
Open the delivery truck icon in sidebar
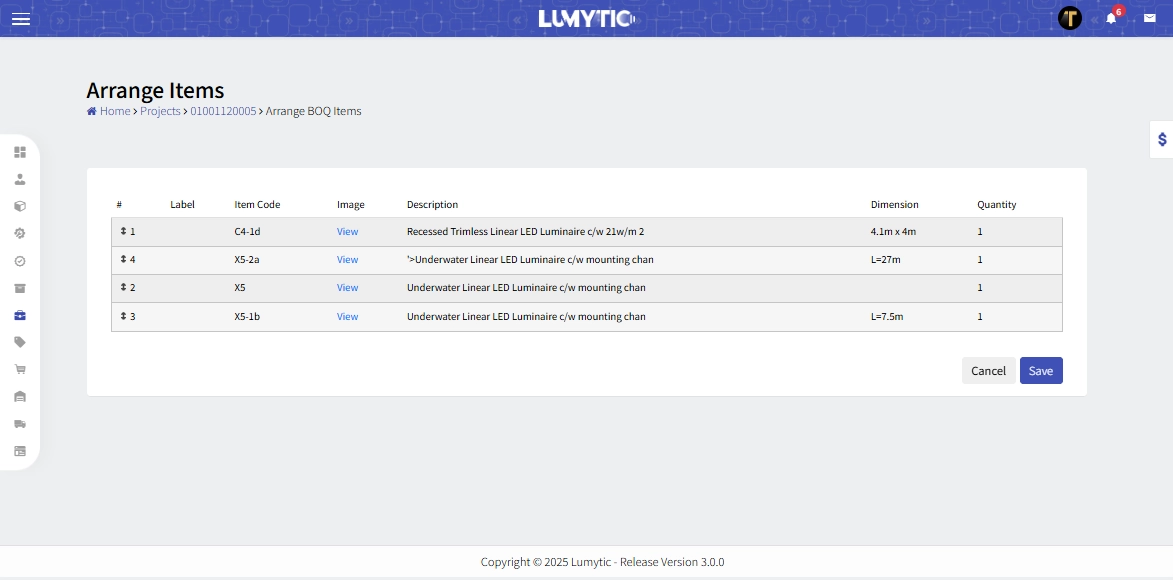click(x=20, y=424)
